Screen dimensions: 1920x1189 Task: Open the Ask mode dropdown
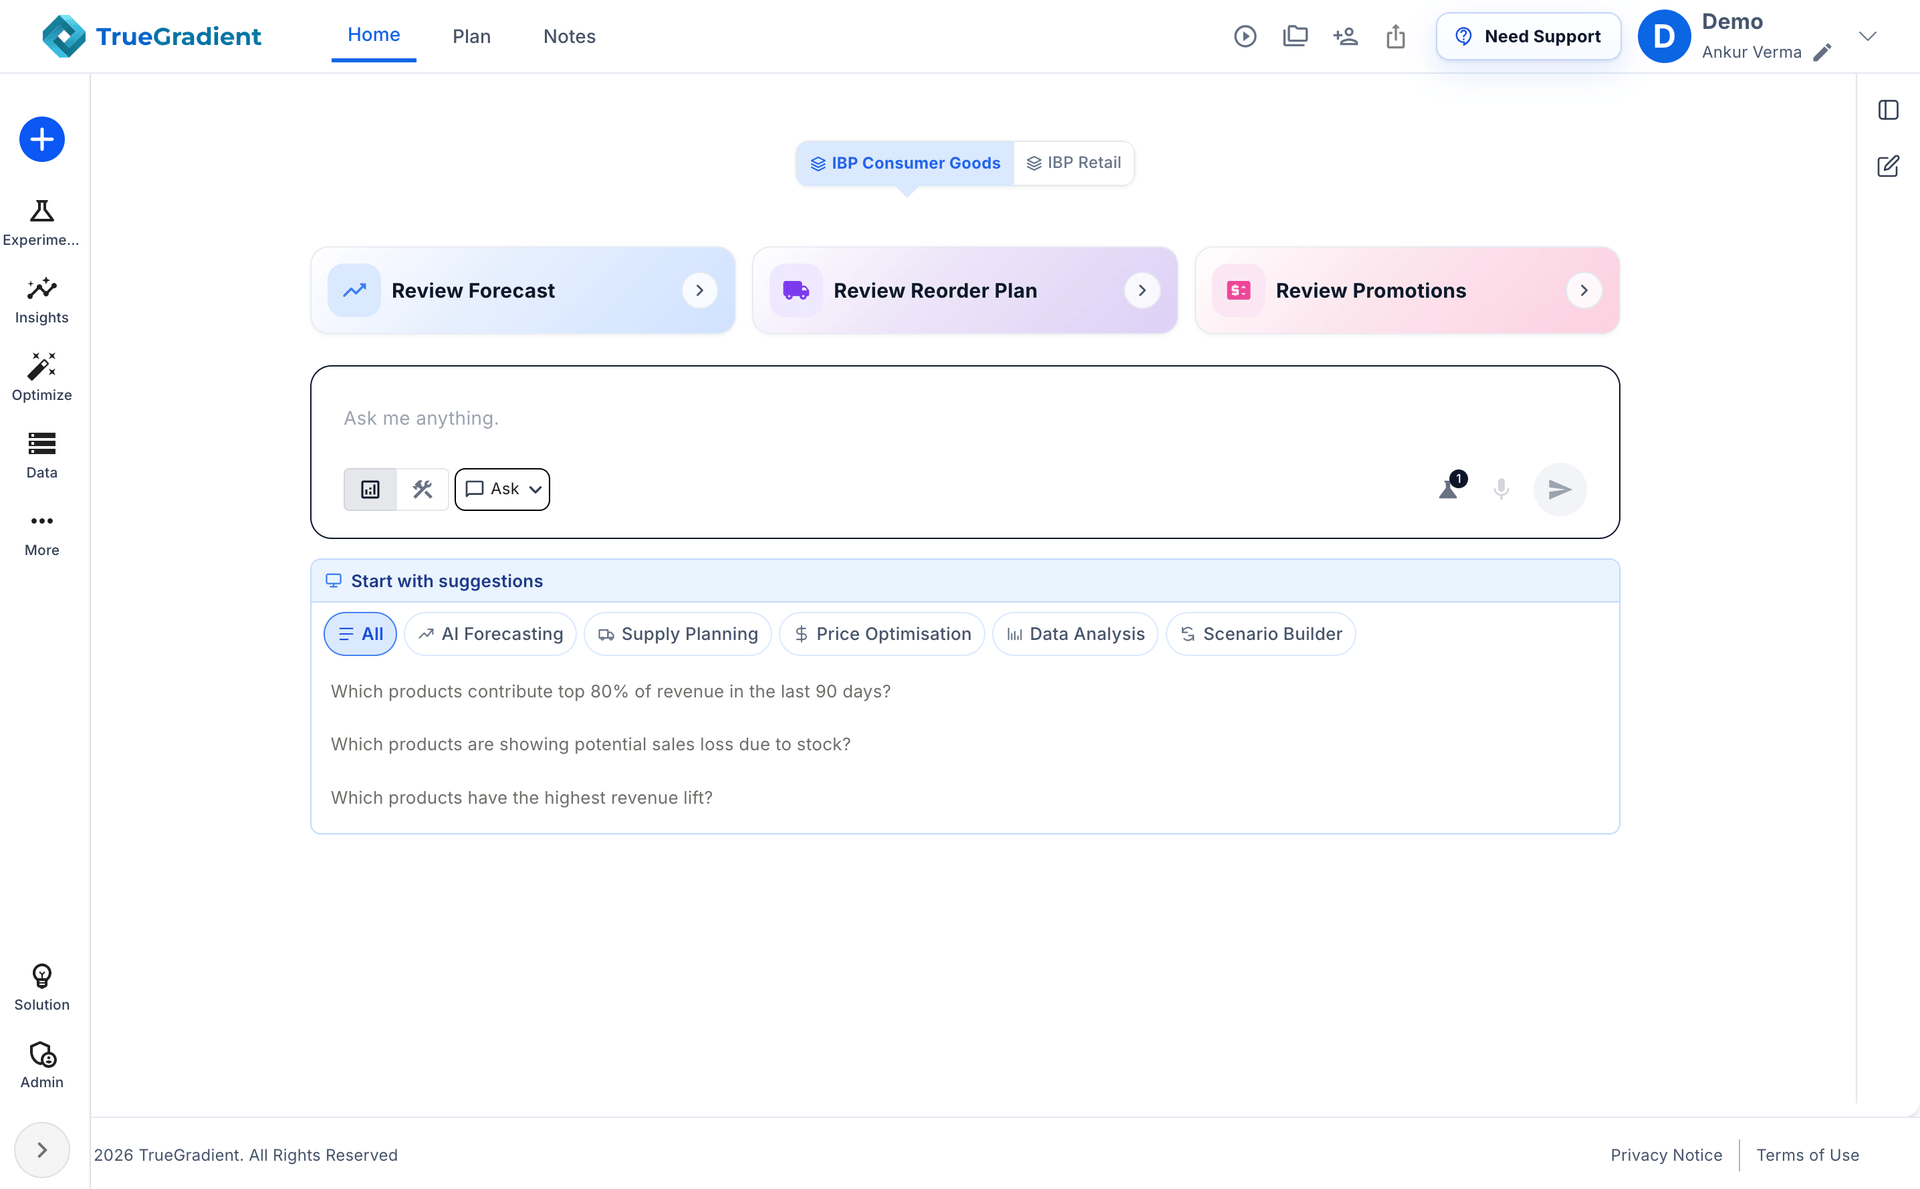pos(502,489)
